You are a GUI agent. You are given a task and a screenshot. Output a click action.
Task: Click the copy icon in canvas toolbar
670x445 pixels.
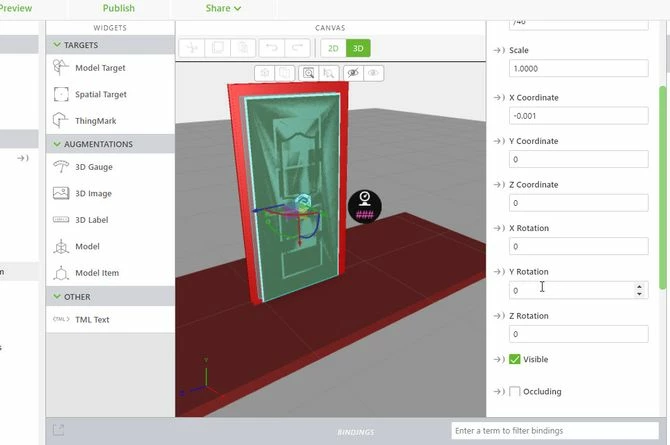point(218,48)
